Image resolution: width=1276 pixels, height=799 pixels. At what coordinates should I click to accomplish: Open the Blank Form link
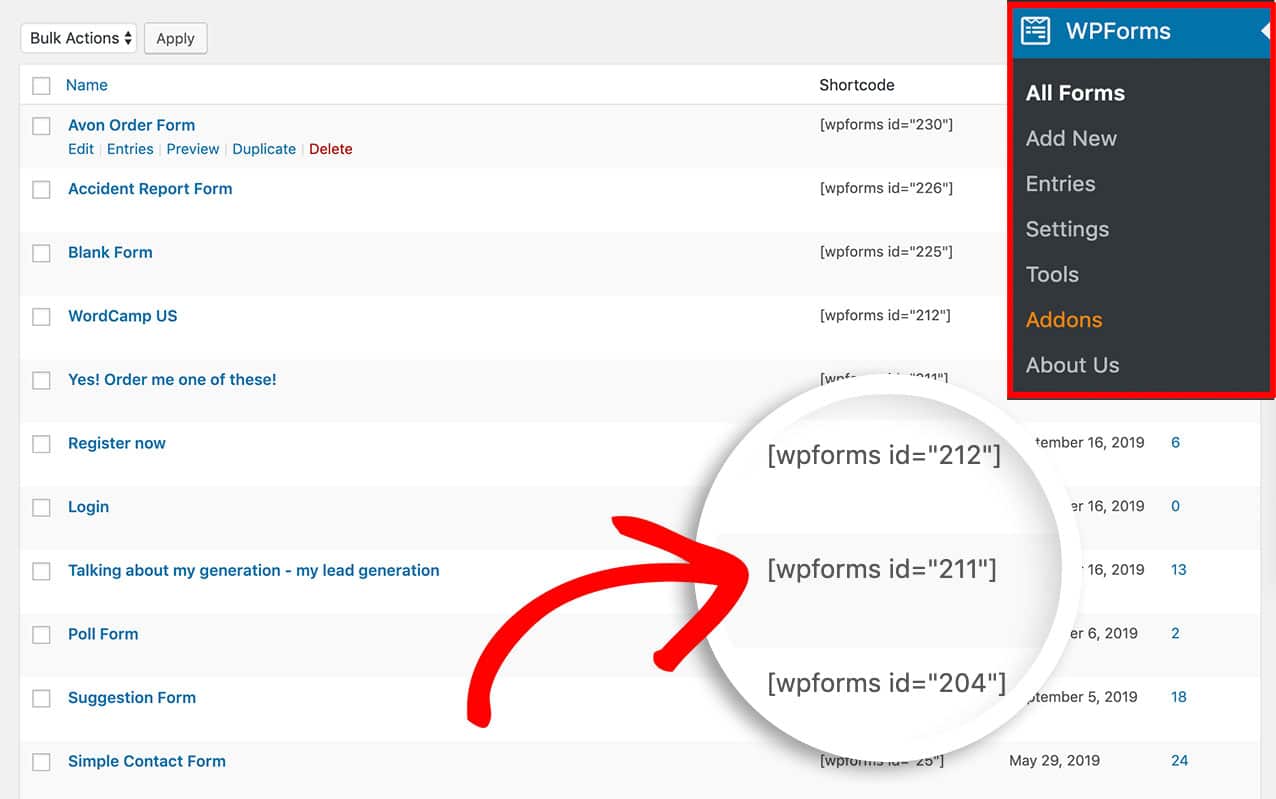point(110,252)
